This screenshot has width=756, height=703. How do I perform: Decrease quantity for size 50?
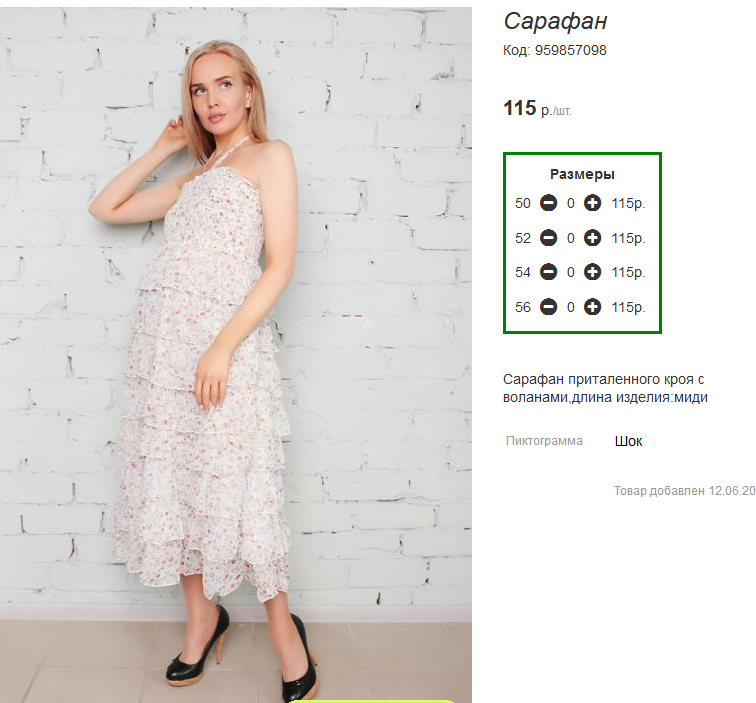point(548,204)
